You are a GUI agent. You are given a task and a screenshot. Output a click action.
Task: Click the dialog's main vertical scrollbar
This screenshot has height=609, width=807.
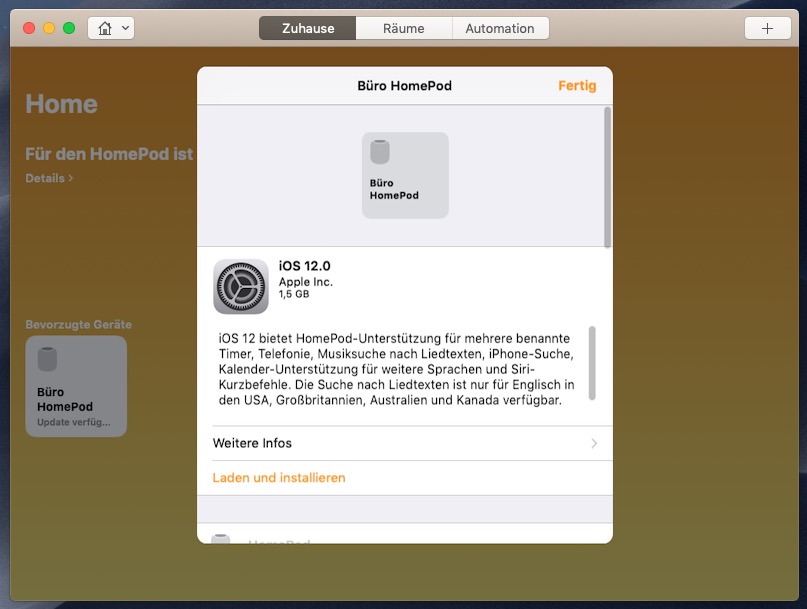tap(607, 178)
